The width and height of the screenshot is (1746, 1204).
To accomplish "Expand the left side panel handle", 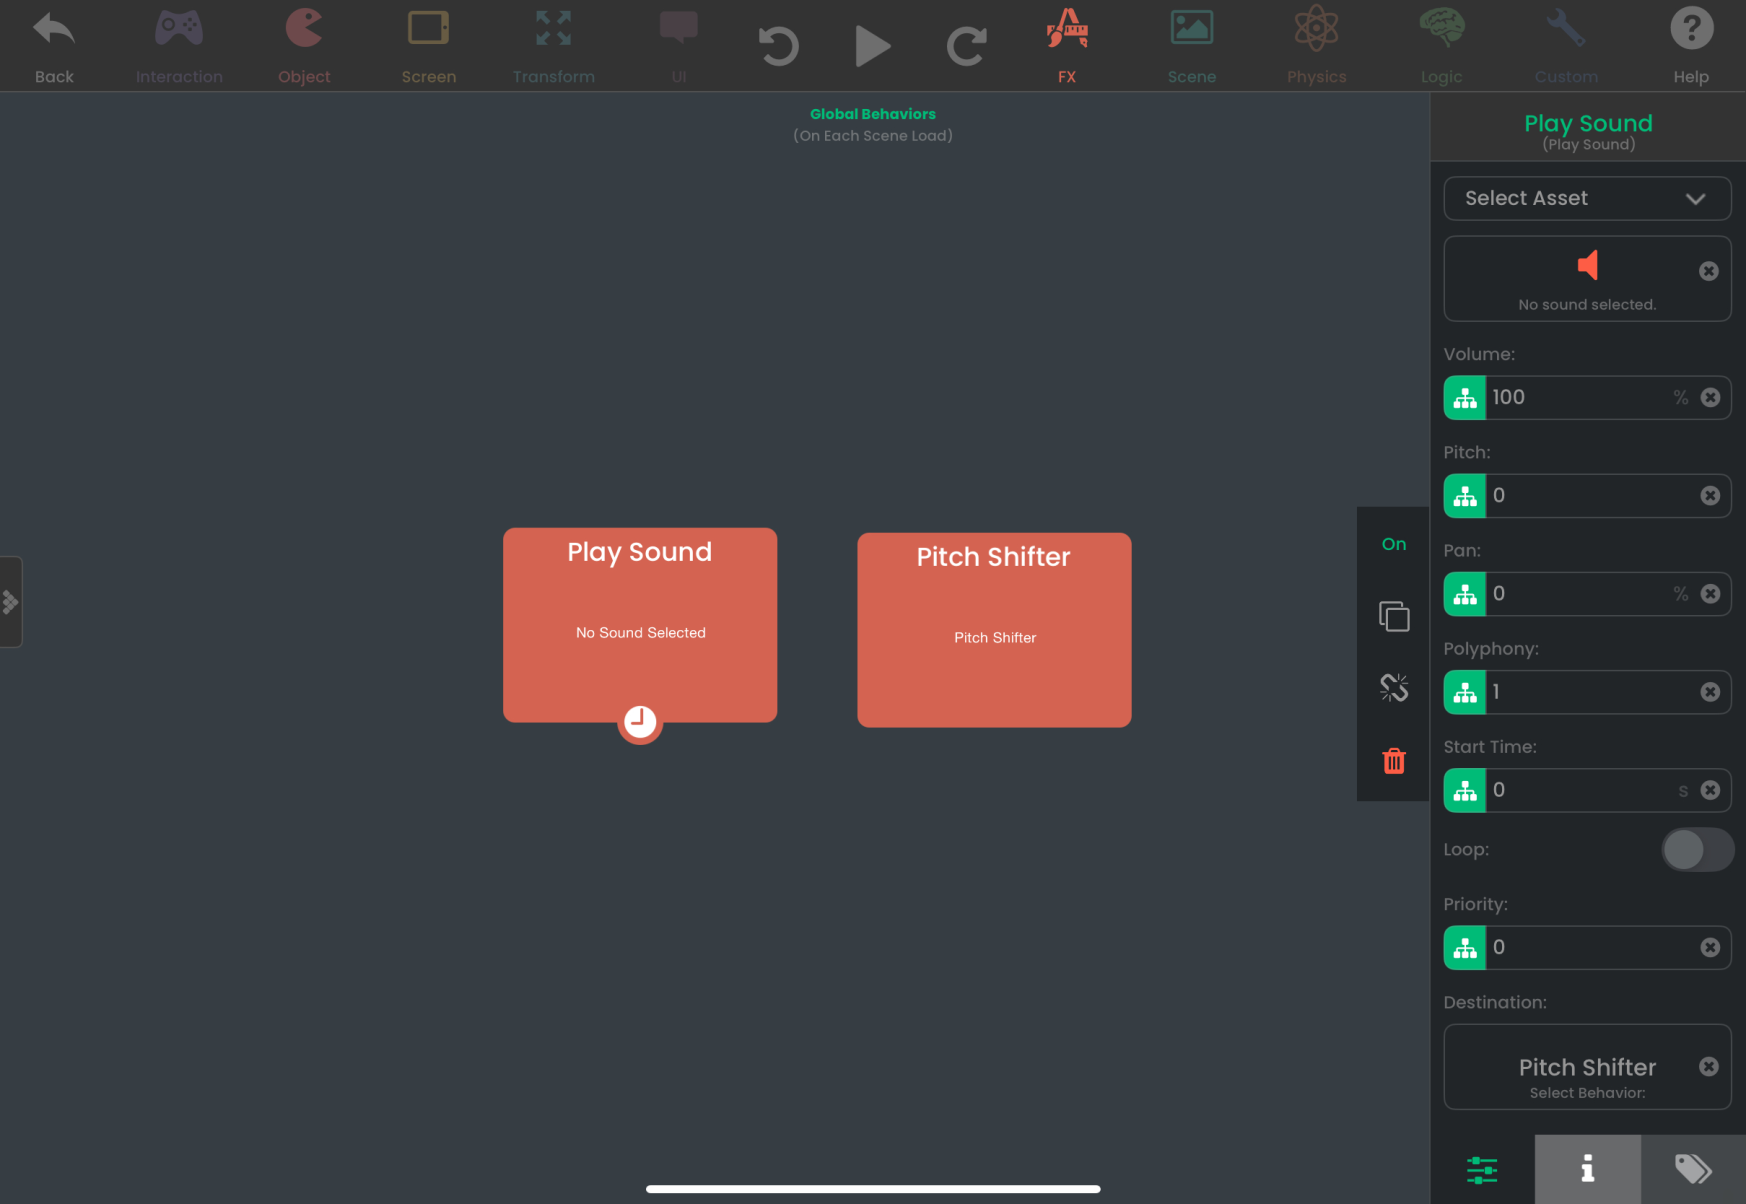I will 10,602.
